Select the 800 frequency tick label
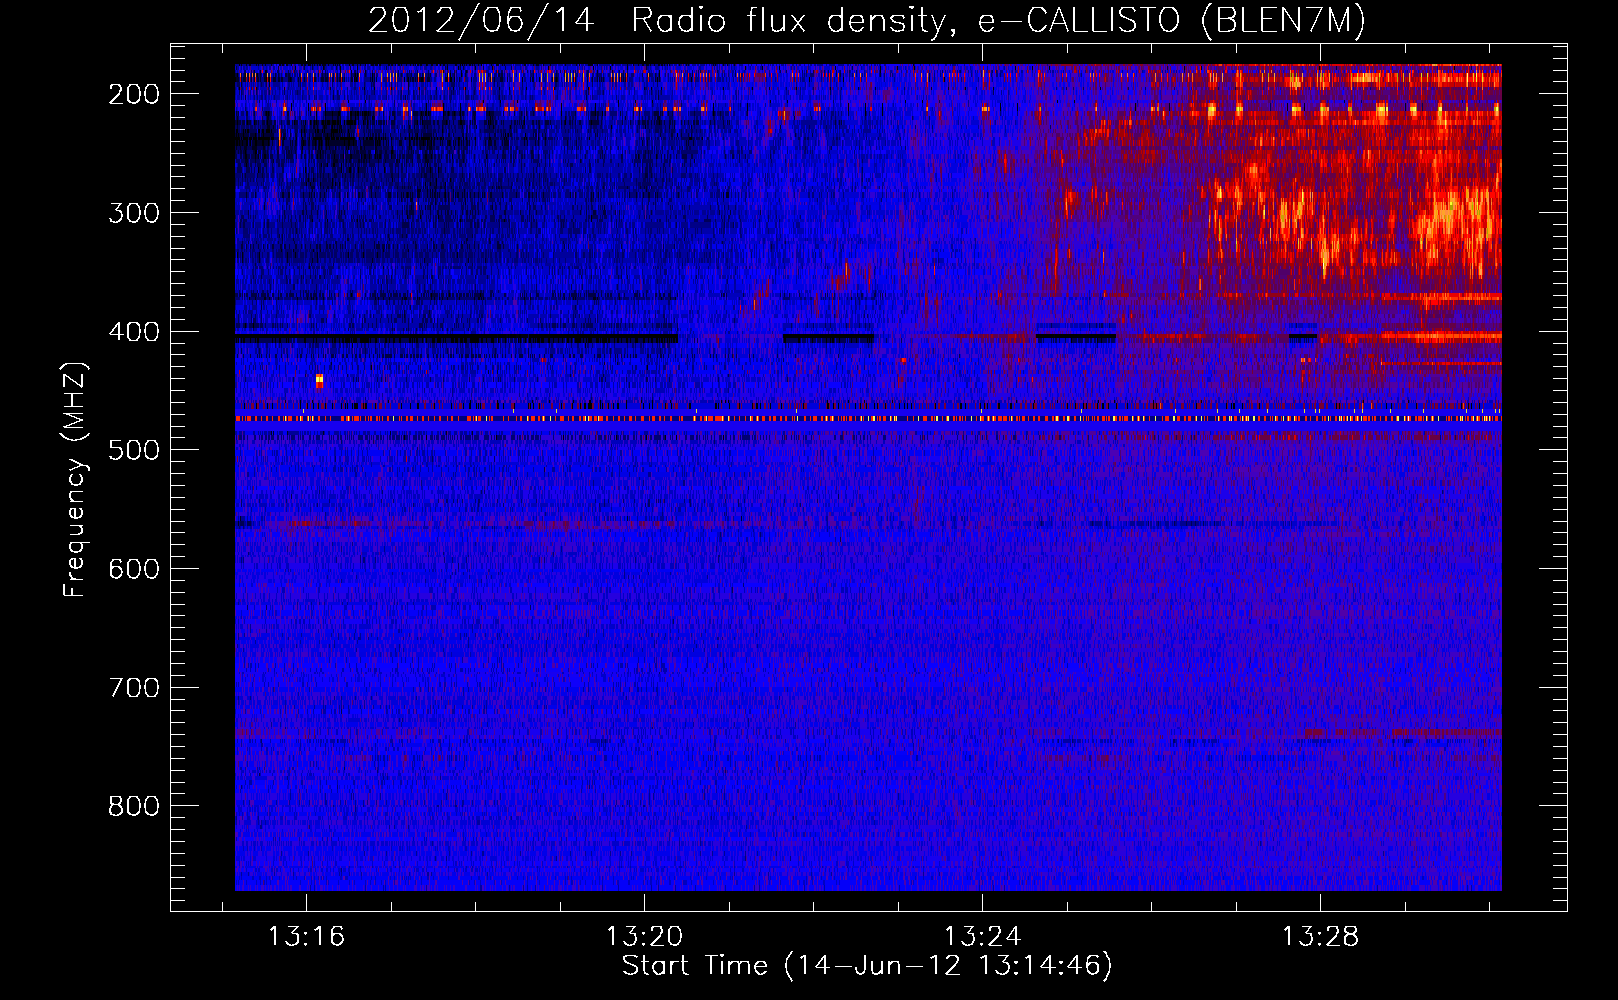Image resolution: width=1618 pixels, height=1000 pixels. coord(134,806)
